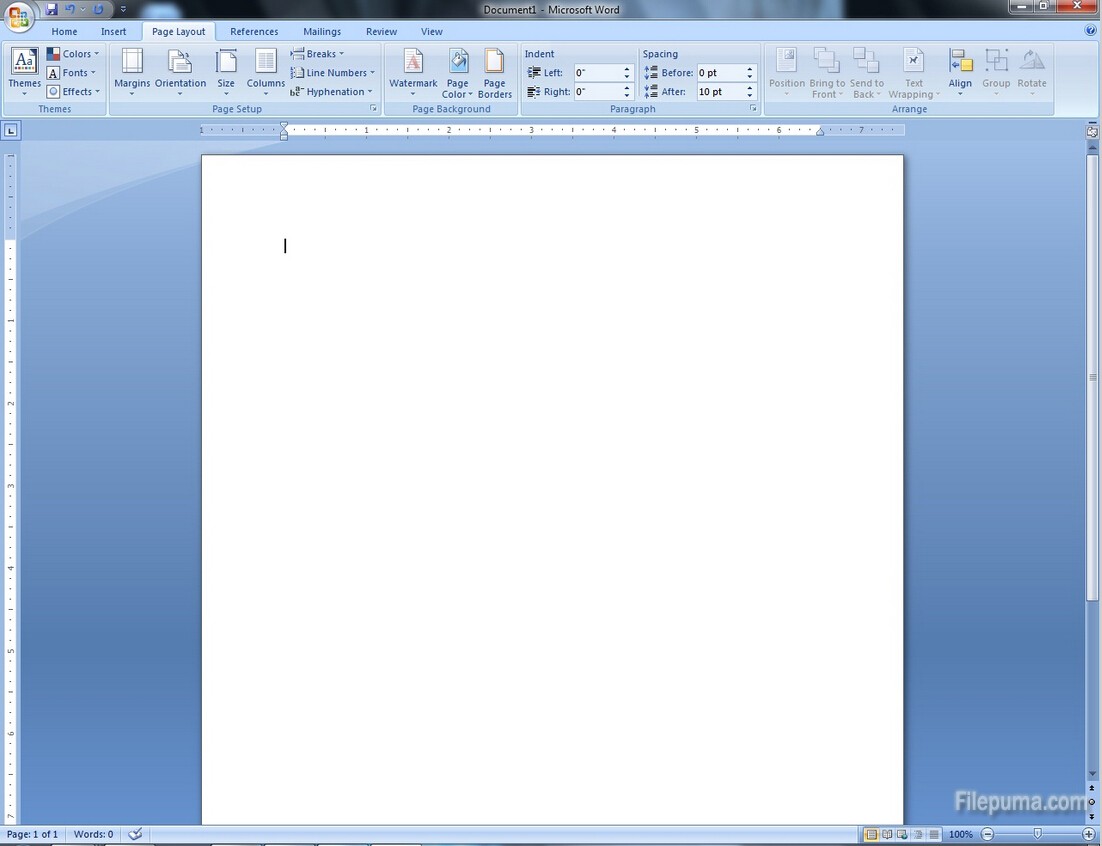Toggle the ruler view button above scrollbar
Viewport: 1102px width, 846px height.
click(1092, 131)
